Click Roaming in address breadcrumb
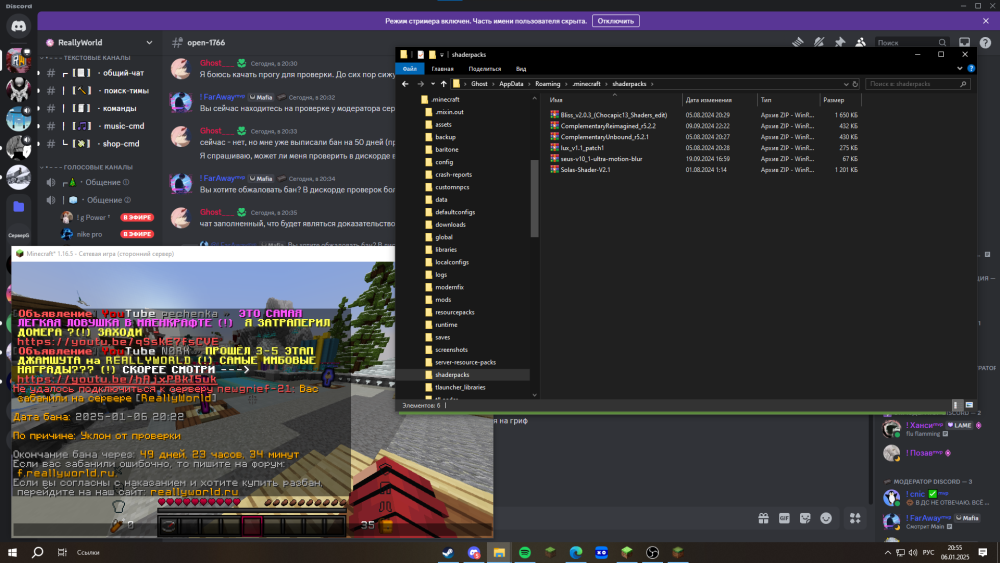Viewport: 1000px width, 563px height. [547, 84]
